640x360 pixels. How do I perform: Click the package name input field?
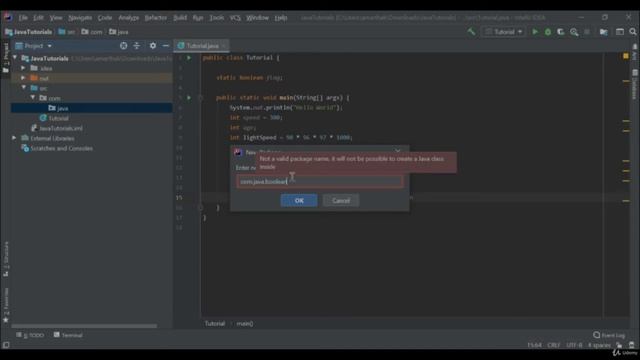[320, 181]
